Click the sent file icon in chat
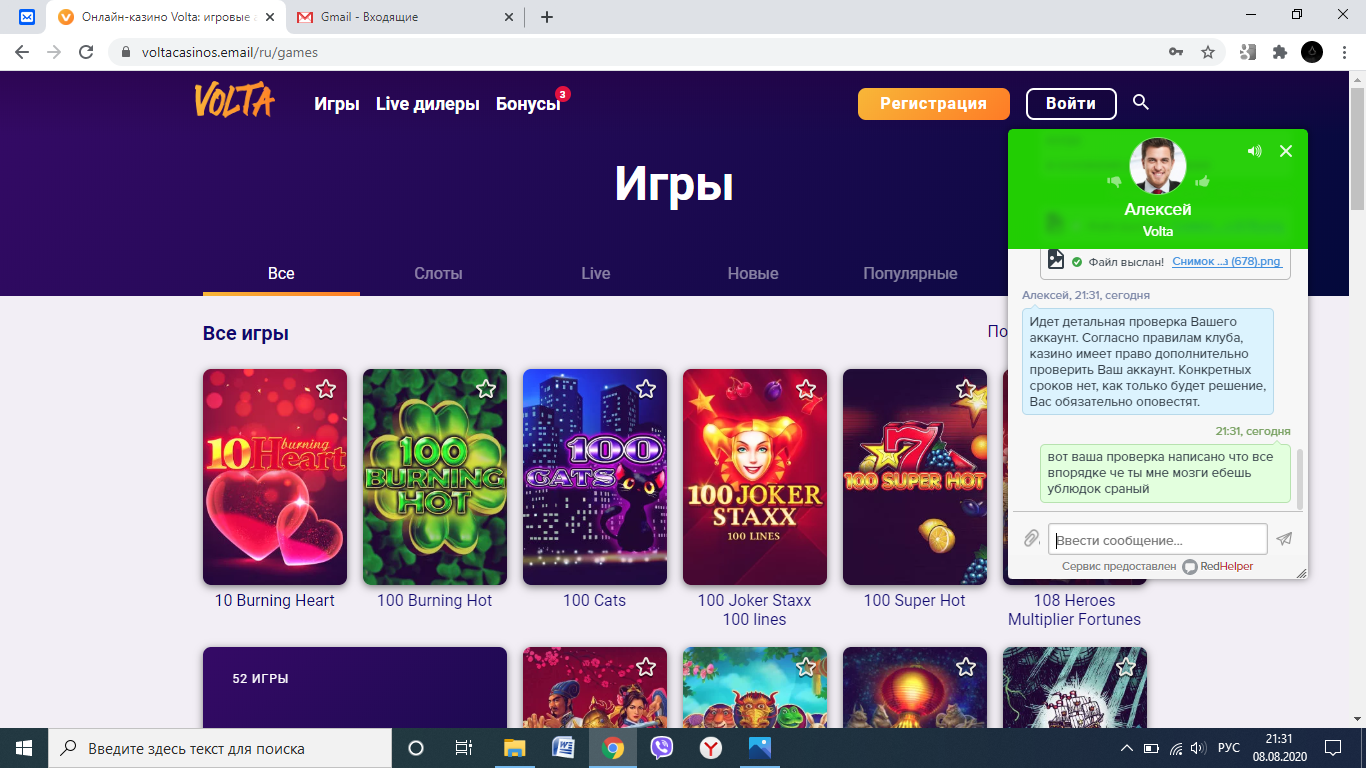The image size is (1366, 768). pos(1055,260)
